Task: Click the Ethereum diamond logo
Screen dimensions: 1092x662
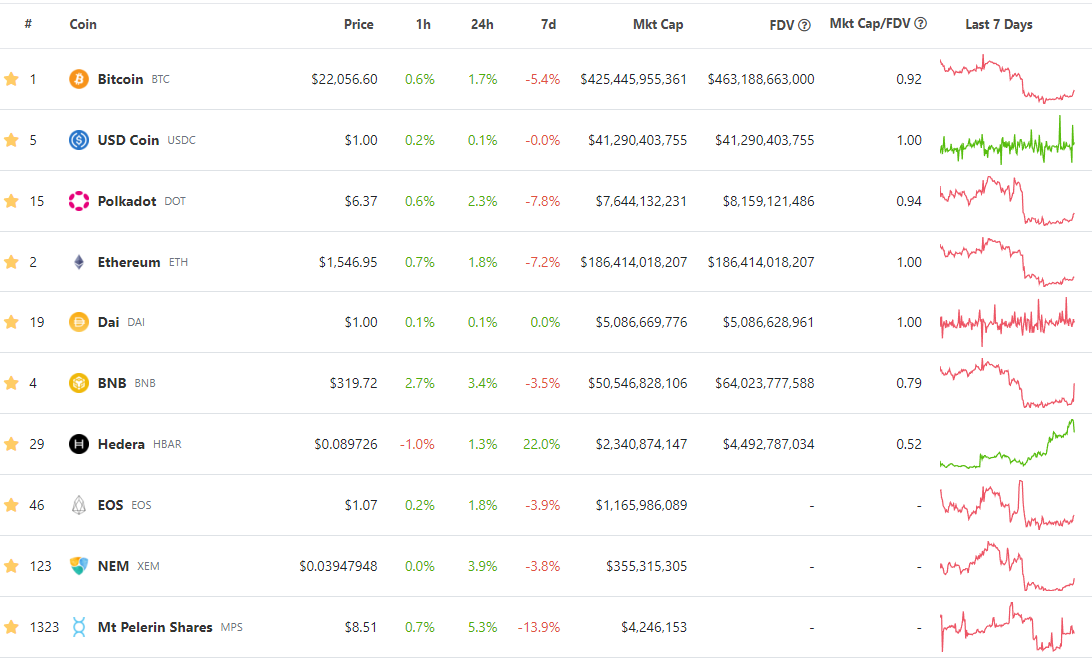Action: 79,262
